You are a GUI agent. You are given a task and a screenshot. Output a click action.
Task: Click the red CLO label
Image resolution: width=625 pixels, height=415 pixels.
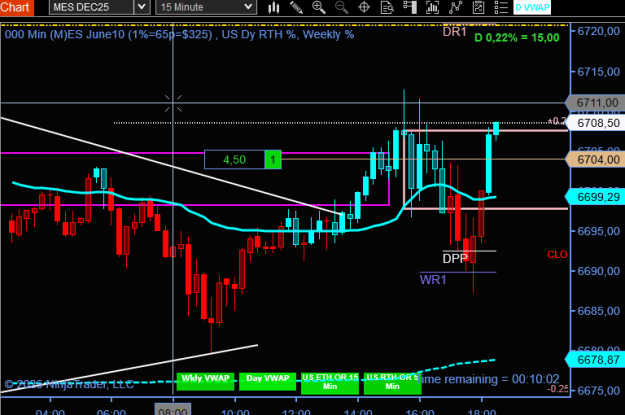coord(557,254)
